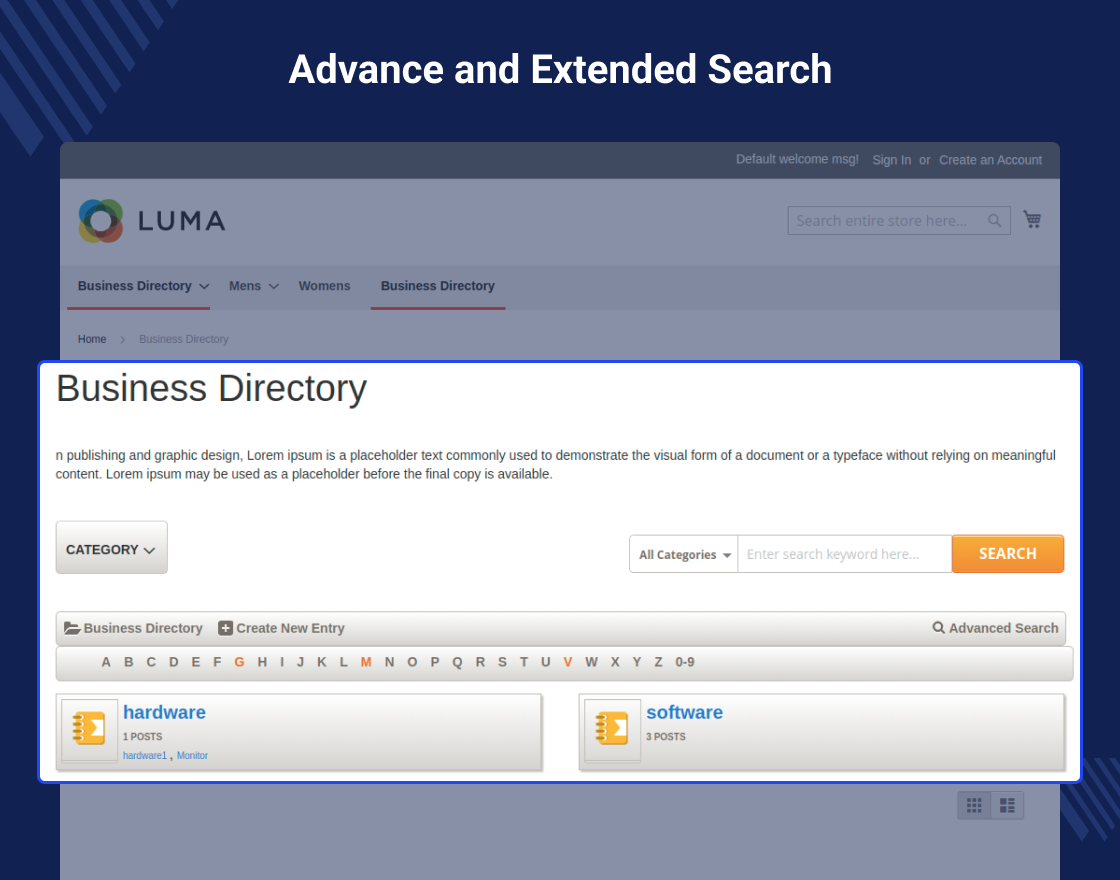Open the Sign In link
Viewport: 1120px width, 880px height.
pos(891,160)
